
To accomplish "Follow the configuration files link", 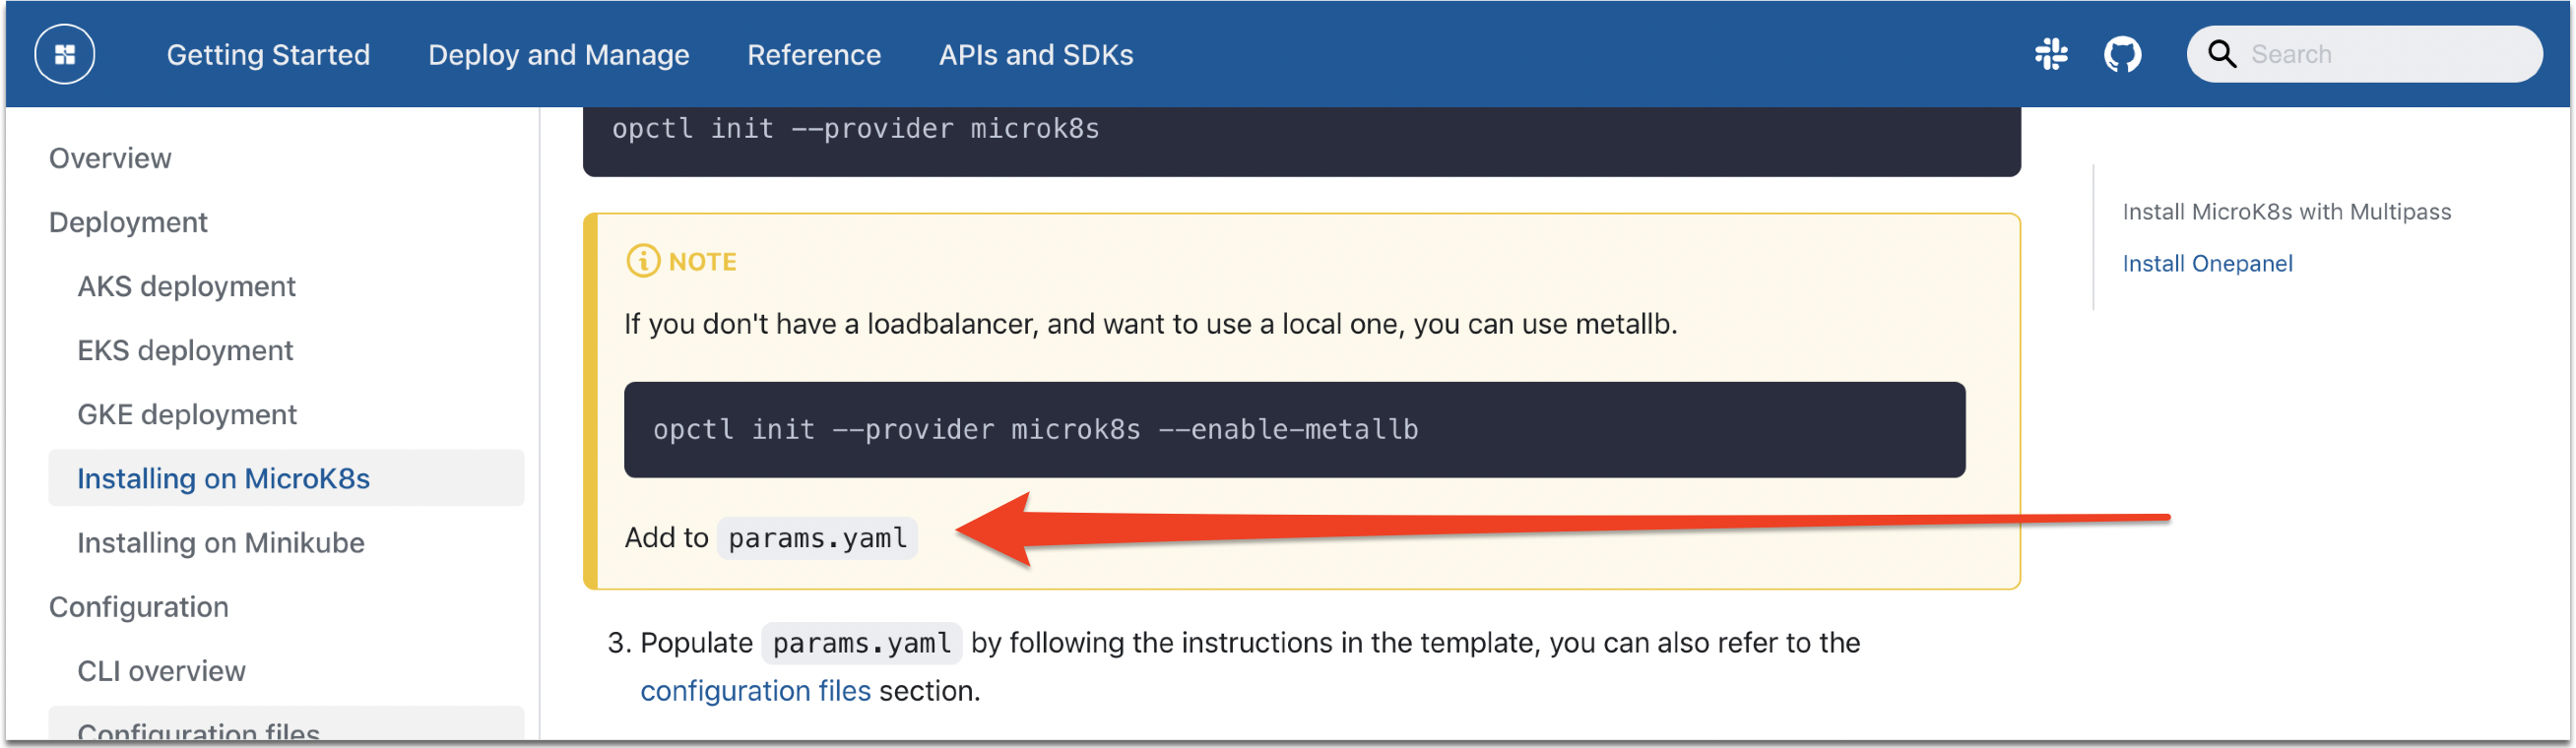I will pos(755,690).
